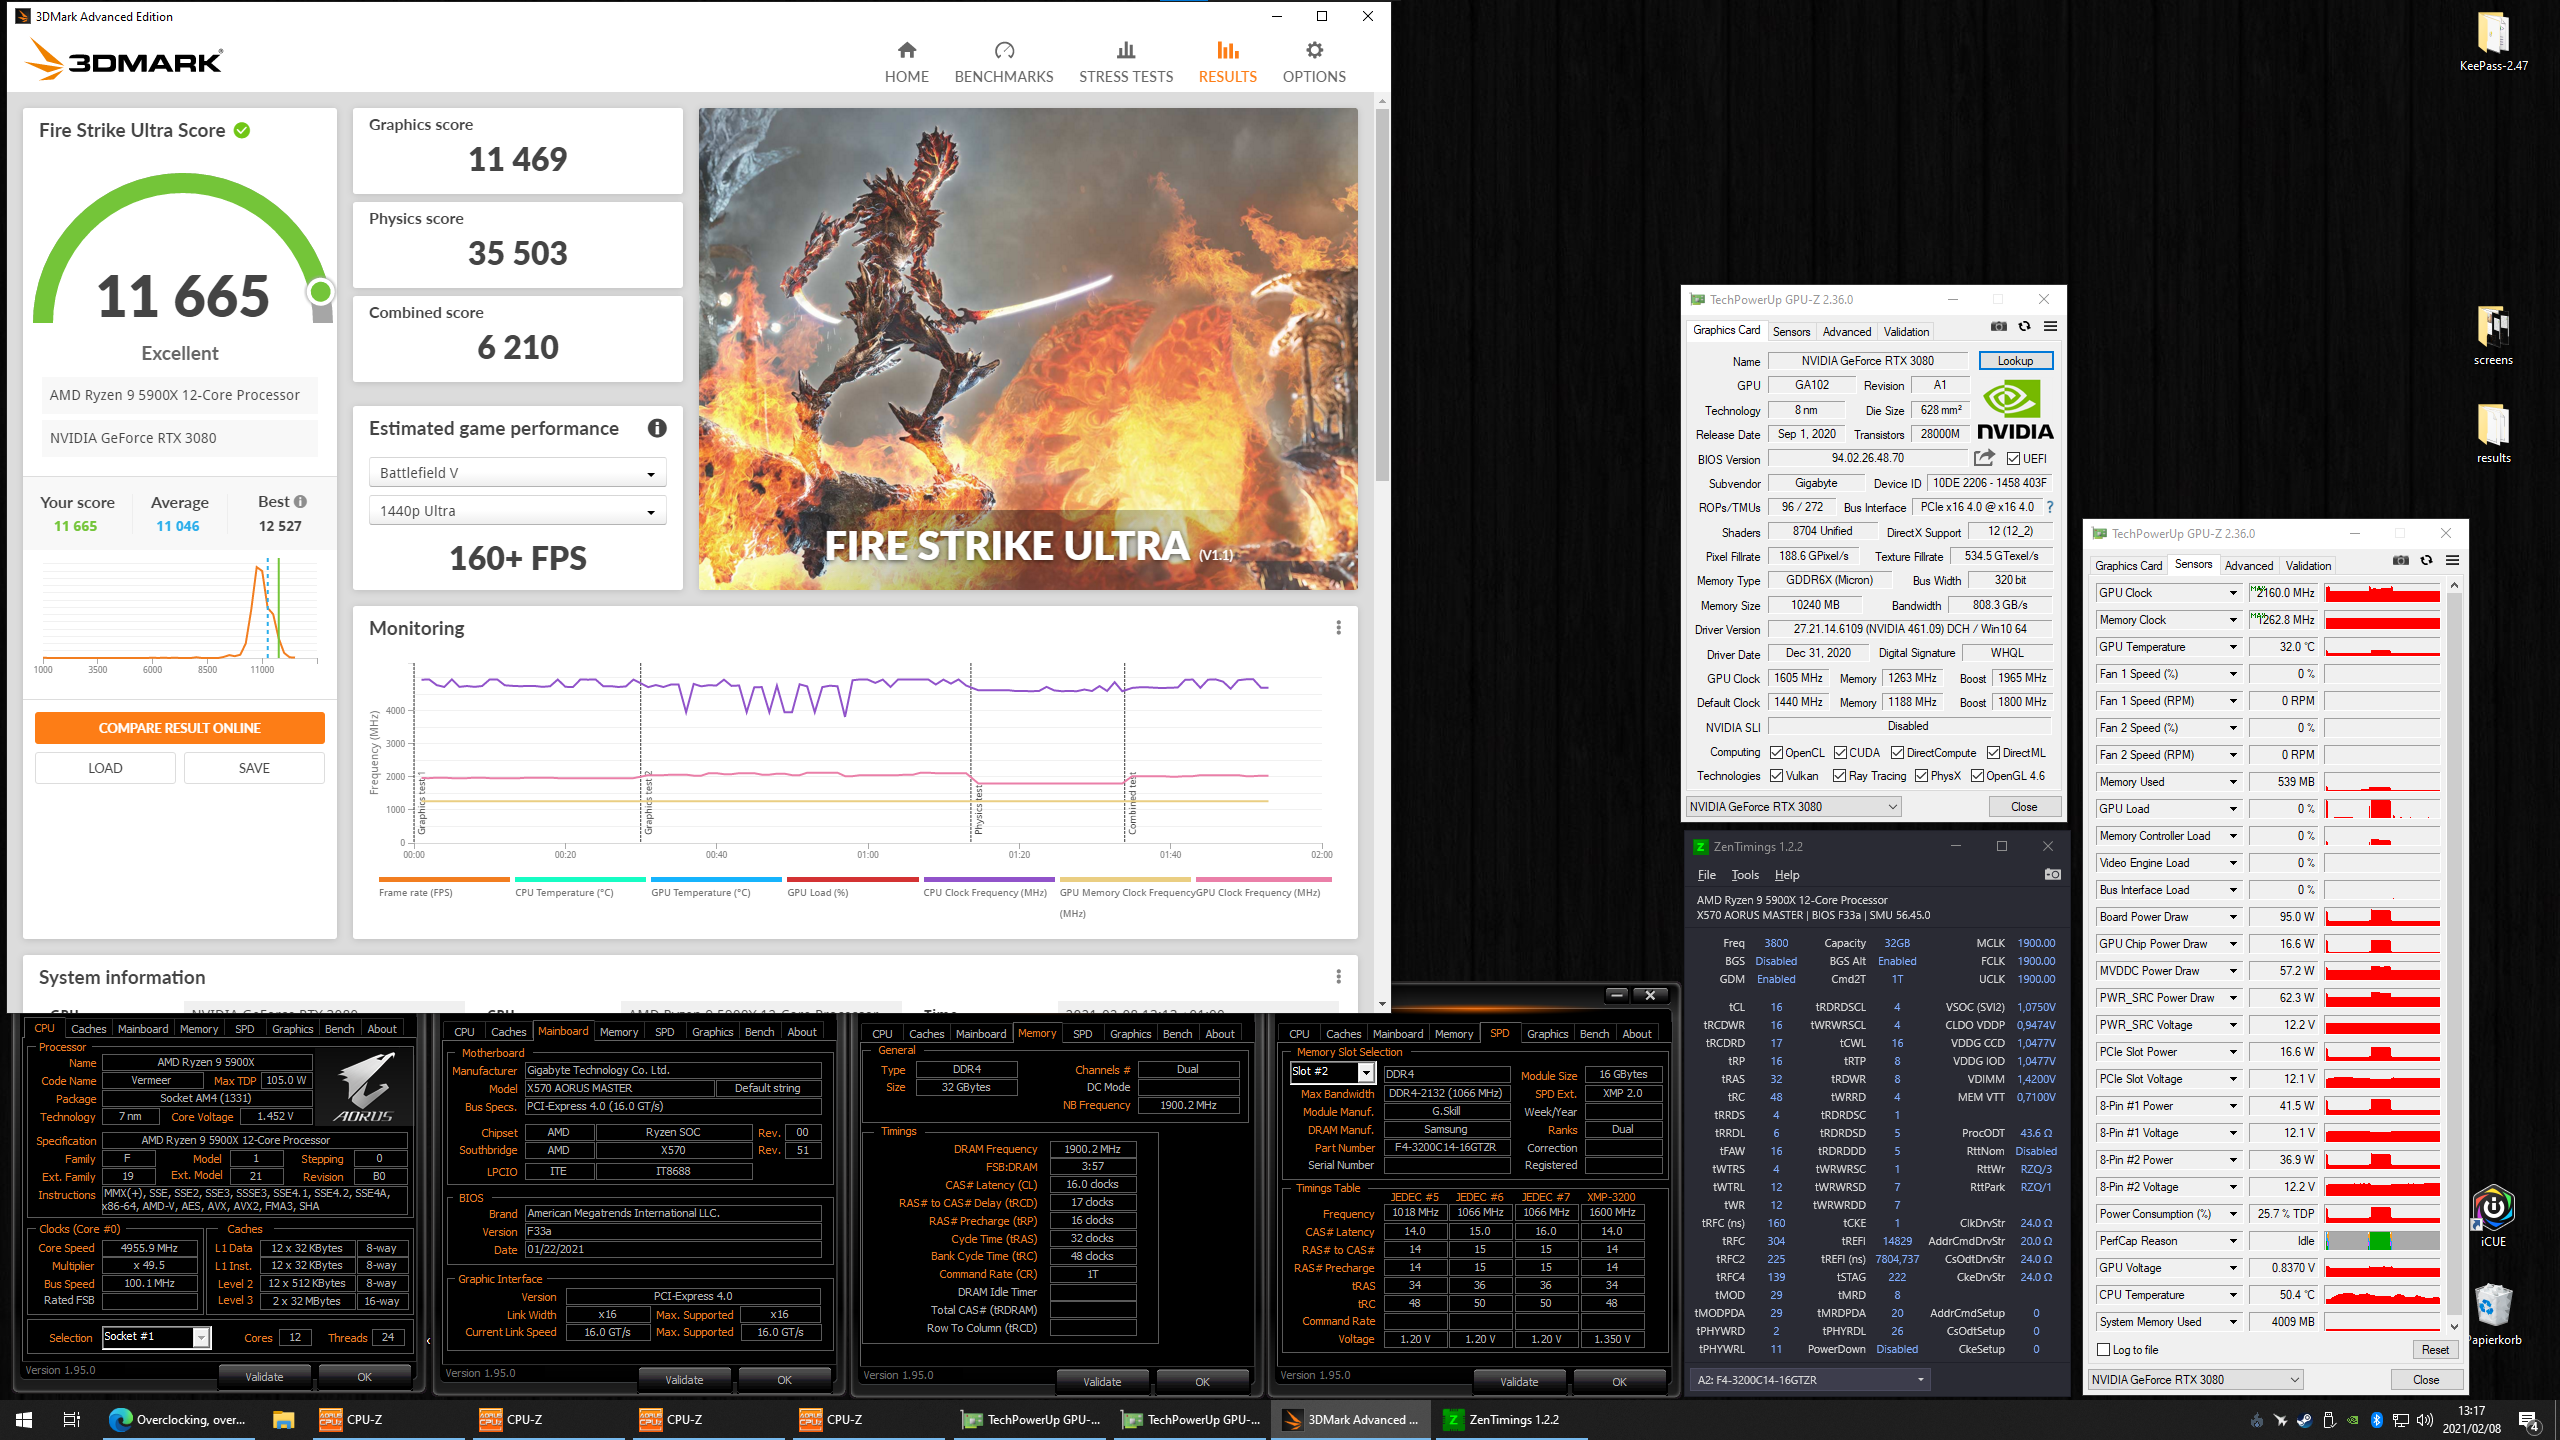
Task: Click the orange Frame rate legend bar
Action: (444, 880)
